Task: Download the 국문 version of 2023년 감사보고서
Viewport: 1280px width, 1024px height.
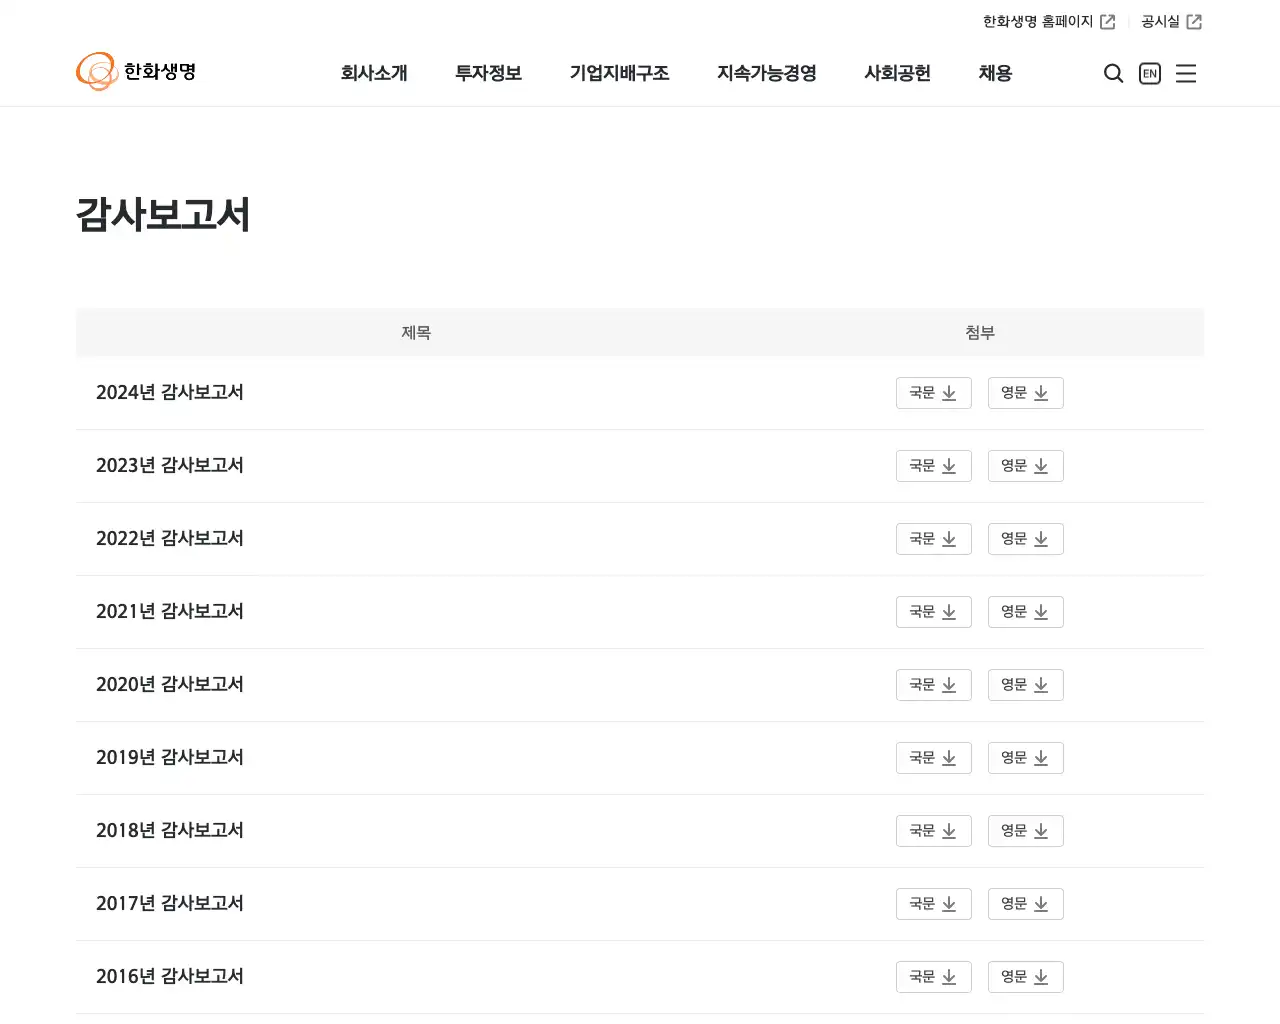Action: 933,465
